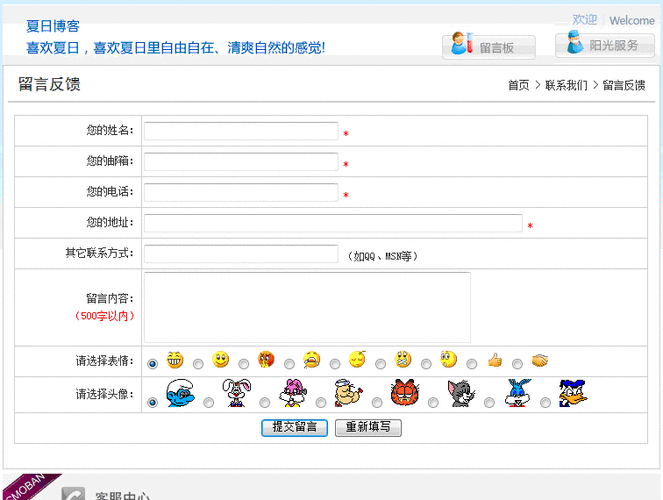Select radio button for Garfield avatar
The height and width of the screenshot is (500, 663).
(377, 402)
